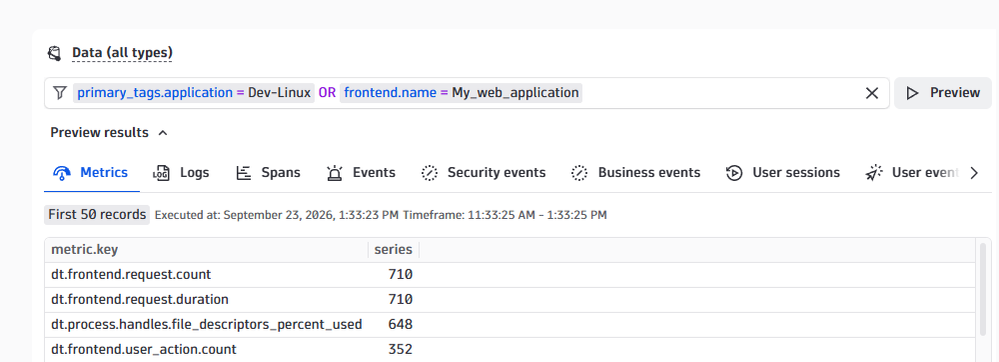
Task: Click the filter funnel icon
Action: 59,93
